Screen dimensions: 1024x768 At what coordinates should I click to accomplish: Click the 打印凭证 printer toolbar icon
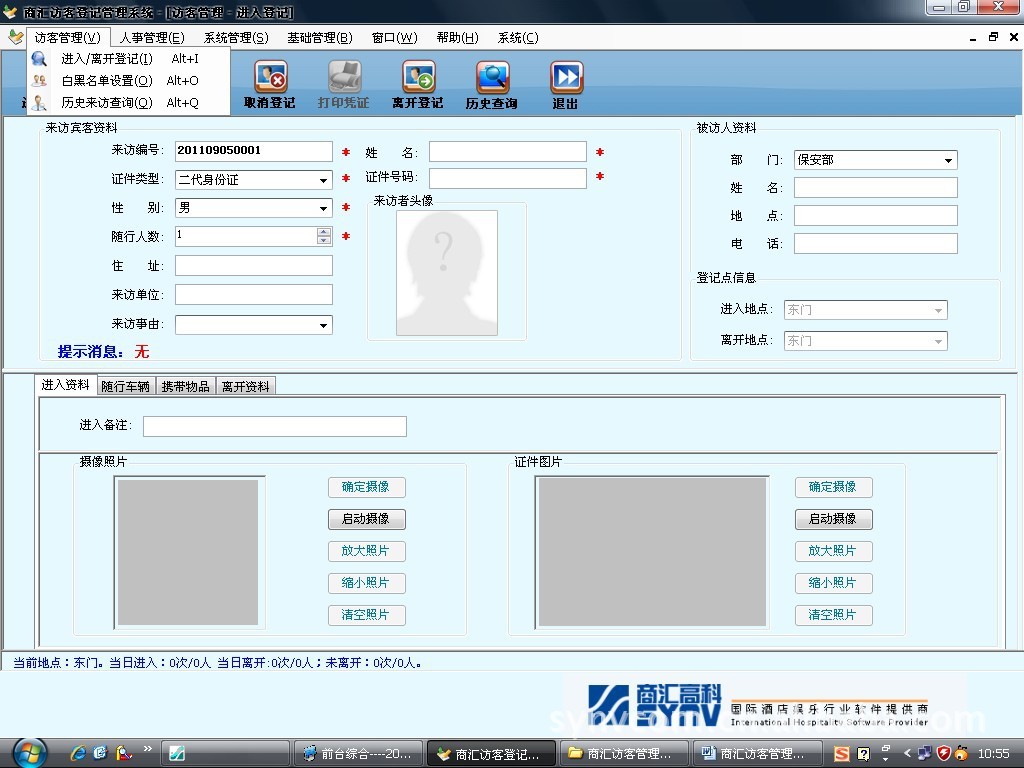coord(344,78)
